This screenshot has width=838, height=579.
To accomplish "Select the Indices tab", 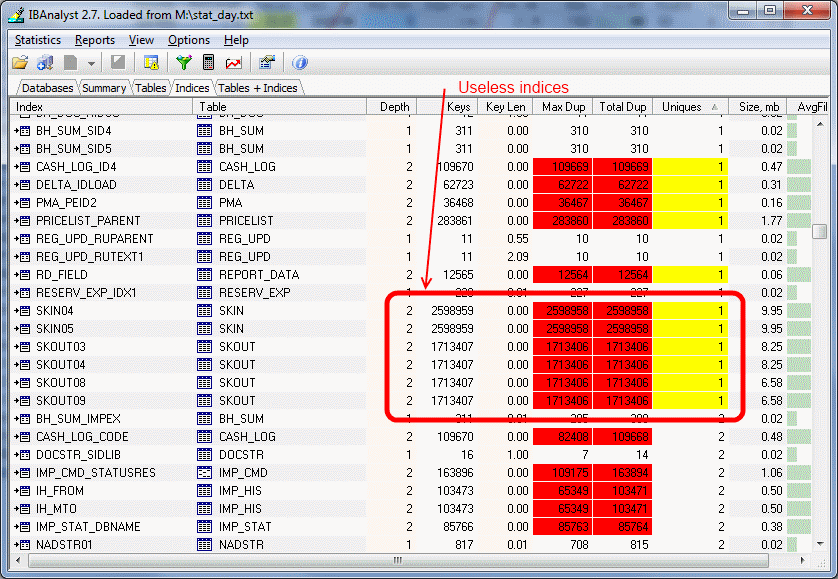I will coord(192,88).
